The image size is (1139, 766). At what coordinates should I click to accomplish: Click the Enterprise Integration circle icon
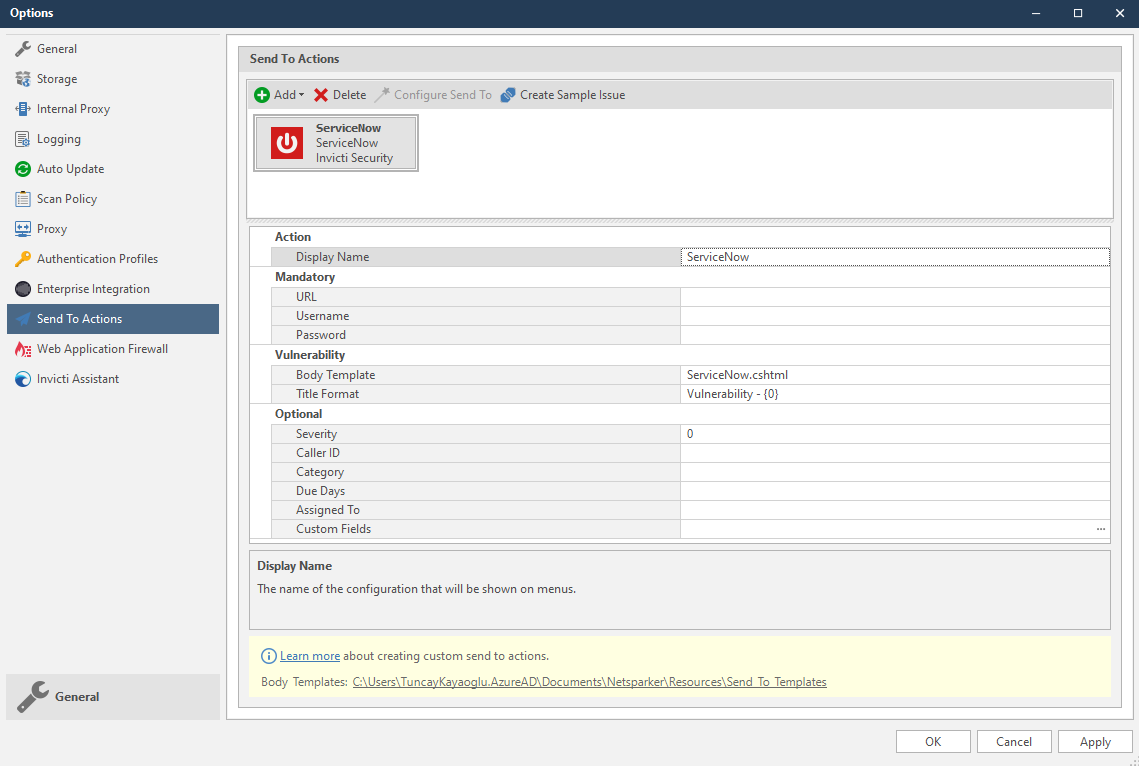pos(23,289)
